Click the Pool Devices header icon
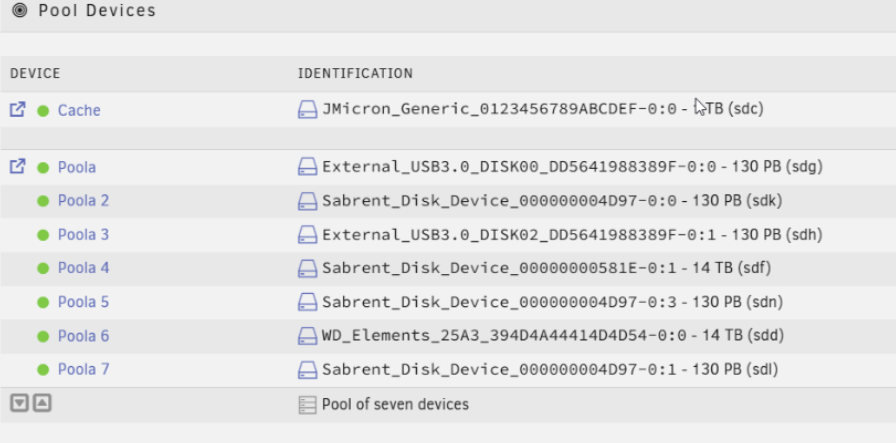 pos(19,10)
